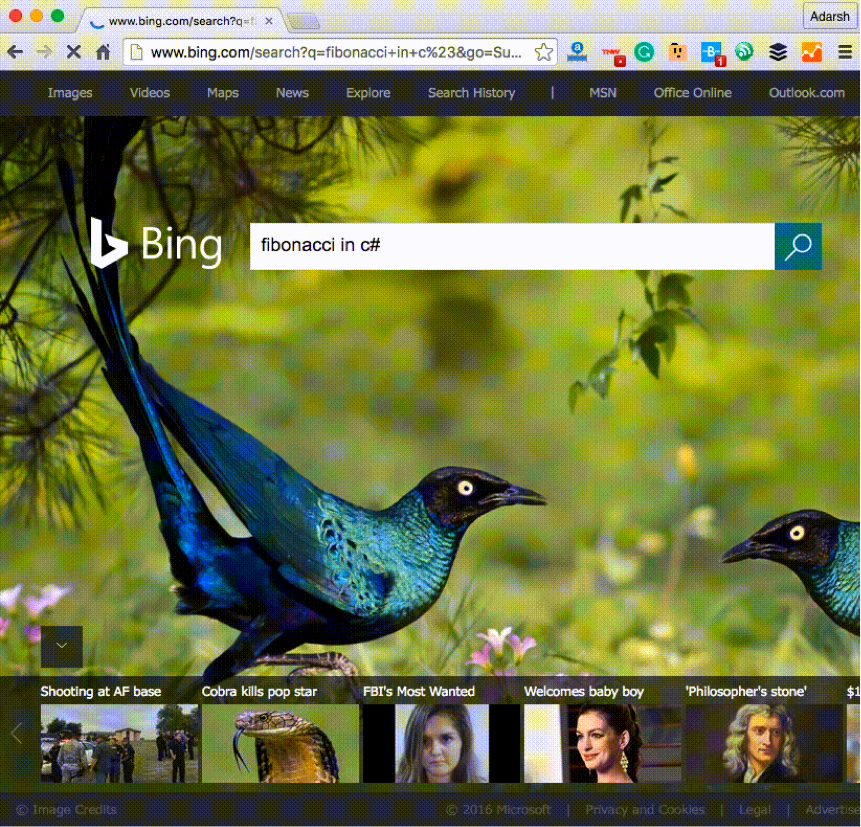Open Chrome's hamburger menu
861x827 pixels.
(x=845, y=52)
